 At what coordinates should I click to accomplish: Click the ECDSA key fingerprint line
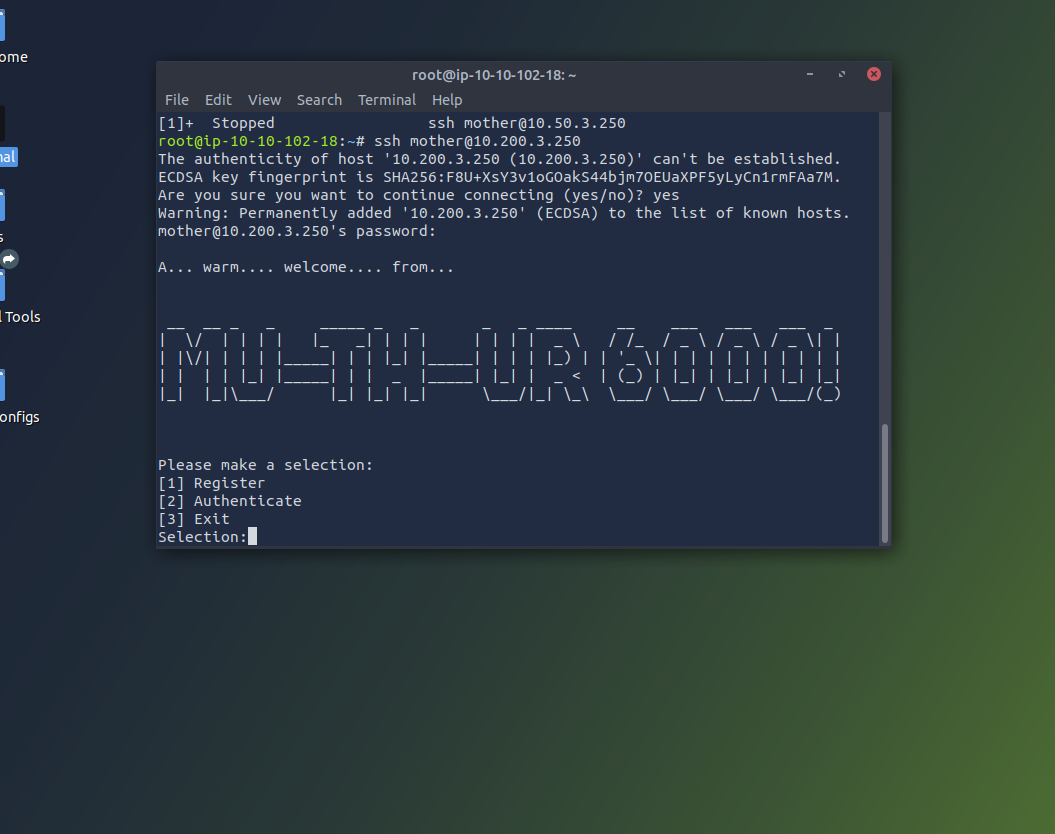[499, 178]
